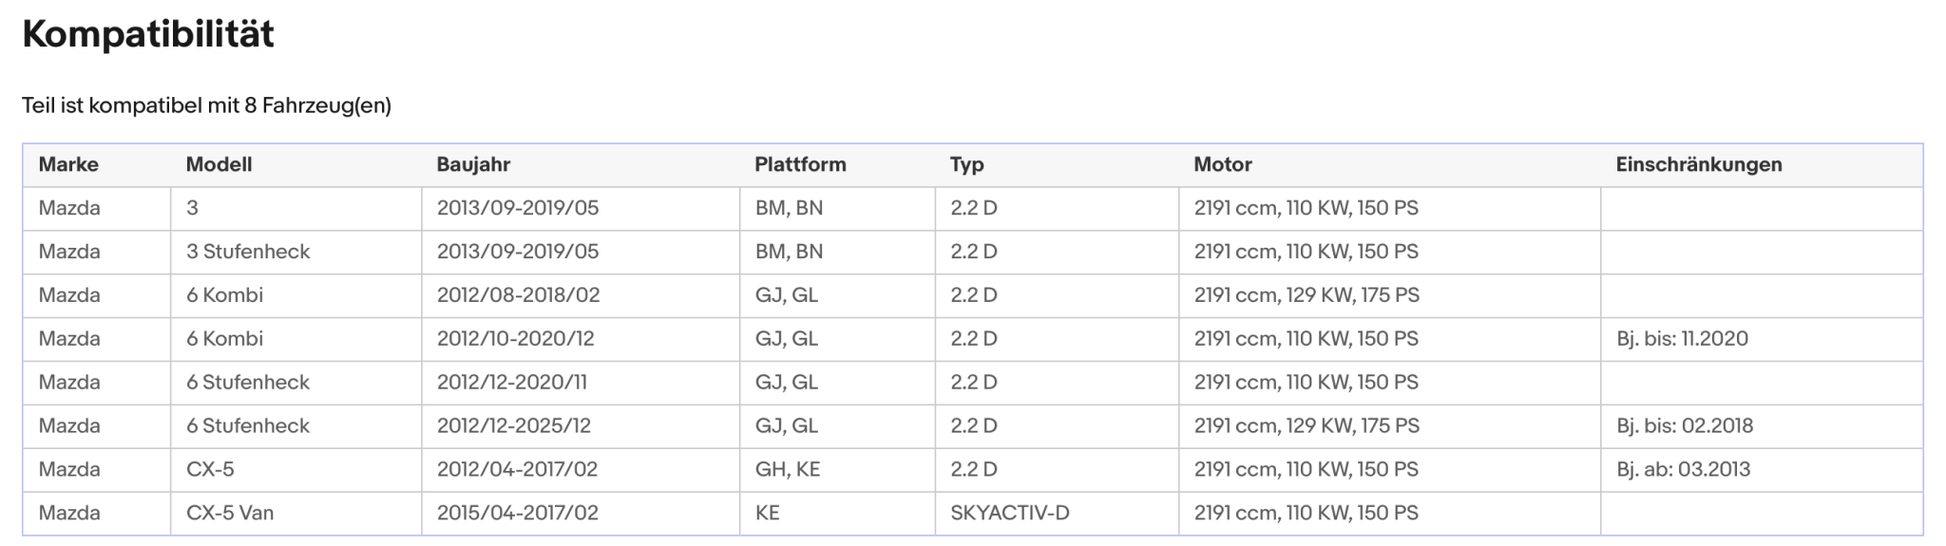1946x546 pixels.
Task: Click the "Bj. ab: 03.2013" restriction
Action: click(1683, 470)
